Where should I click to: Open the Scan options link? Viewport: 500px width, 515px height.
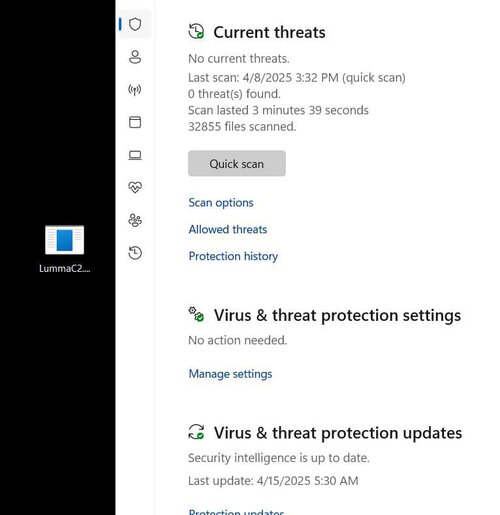tap(221, 203)
